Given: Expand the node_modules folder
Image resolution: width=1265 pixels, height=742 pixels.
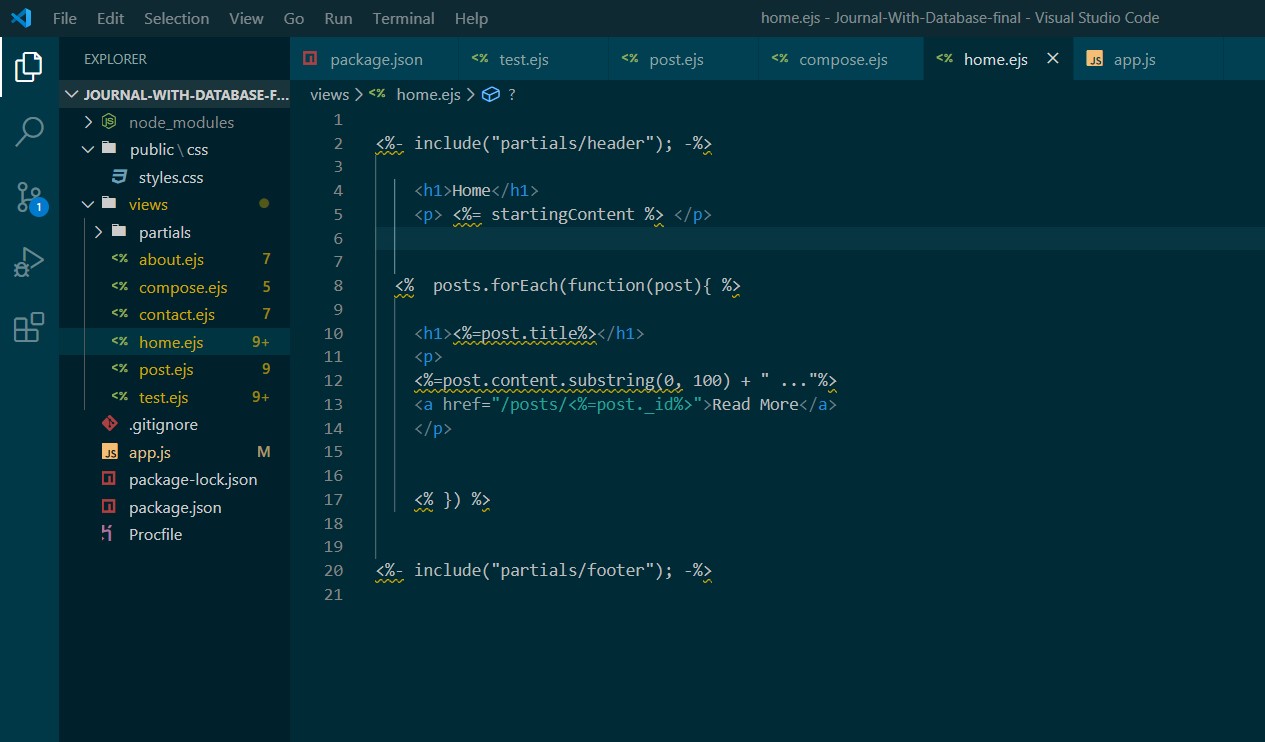Looking at the screenshot, I should point(89,122).
